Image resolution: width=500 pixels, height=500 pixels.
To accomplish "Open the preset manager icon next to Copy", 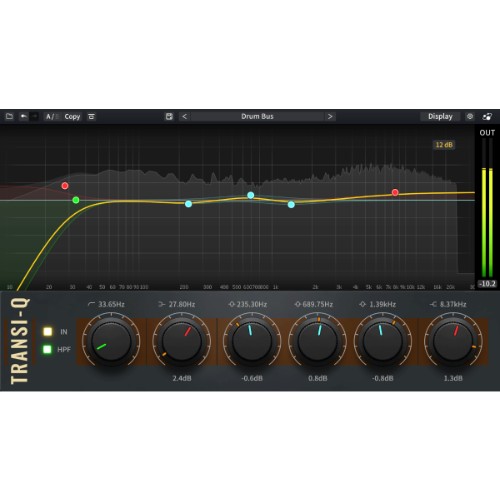I will click(x=91, y=117).
